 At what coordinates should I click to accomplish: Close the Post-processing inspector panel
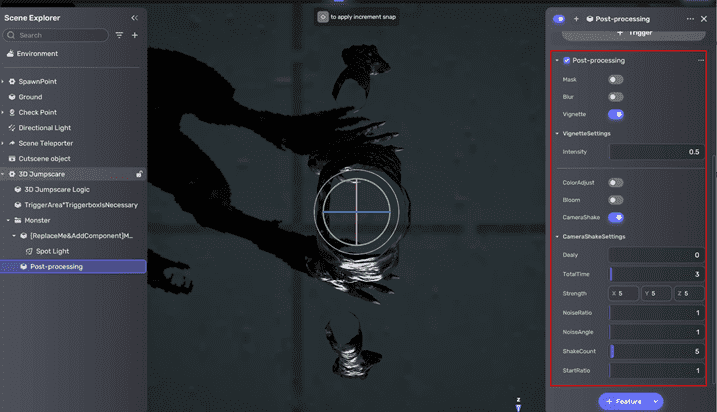[x=704, y=19]
